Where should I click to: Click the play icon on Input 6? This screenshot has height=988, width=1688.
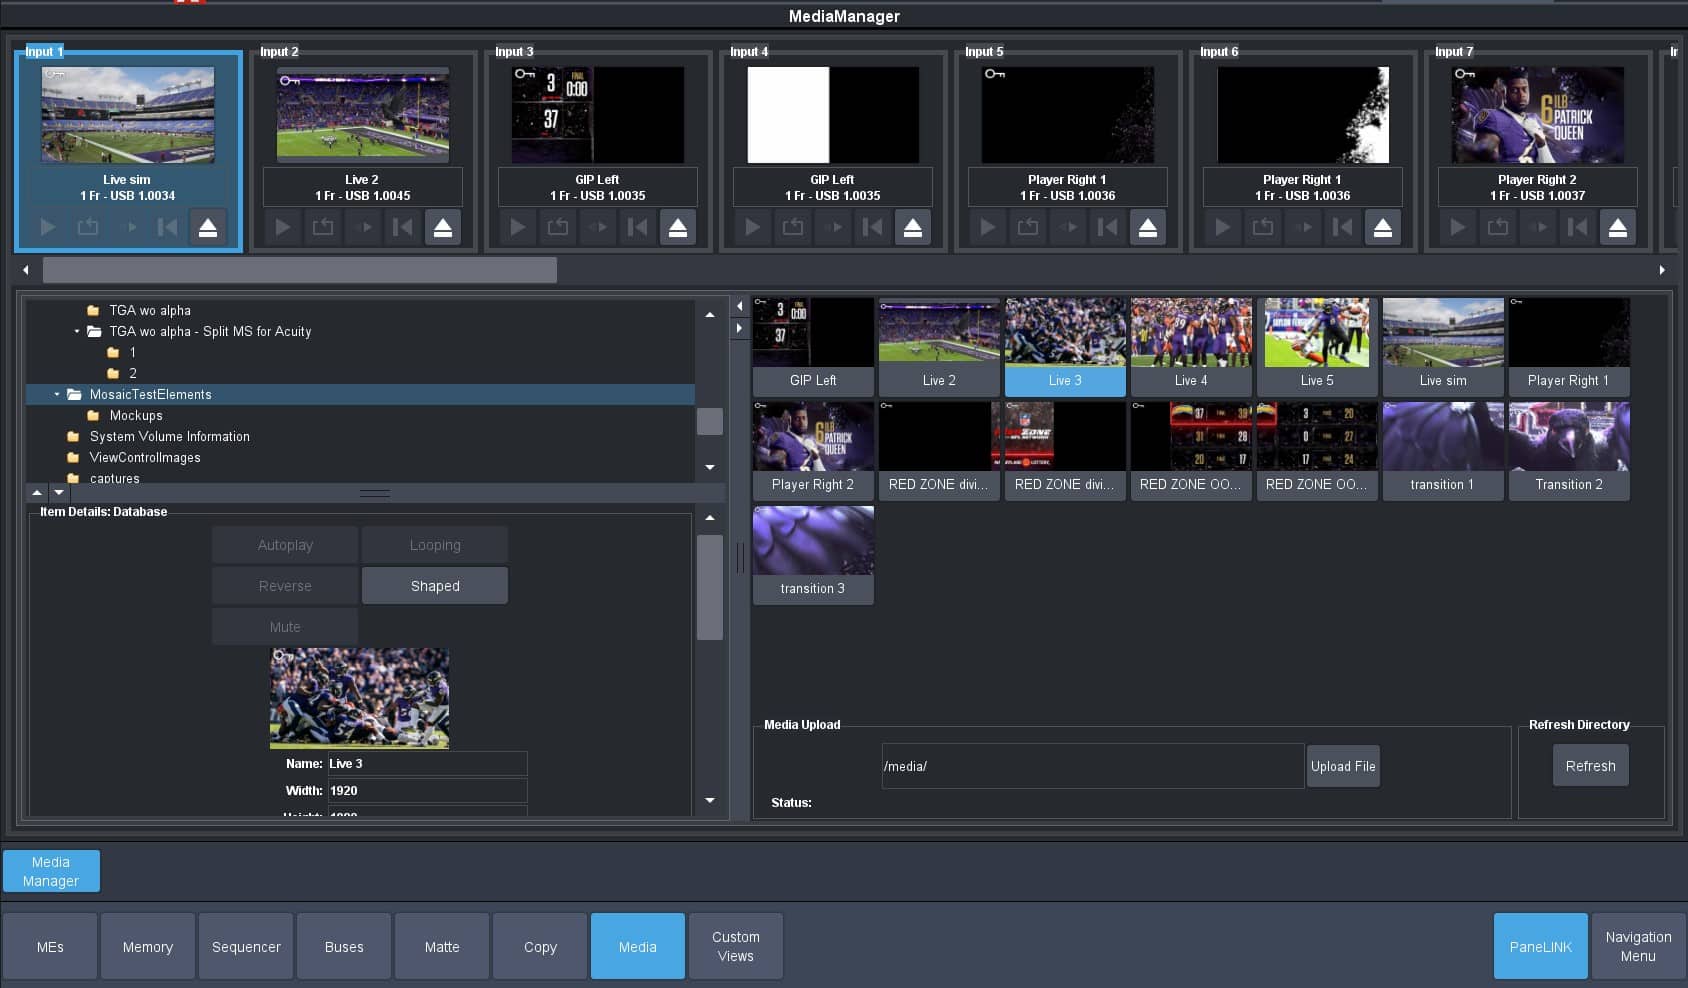tap(1223, 227)
